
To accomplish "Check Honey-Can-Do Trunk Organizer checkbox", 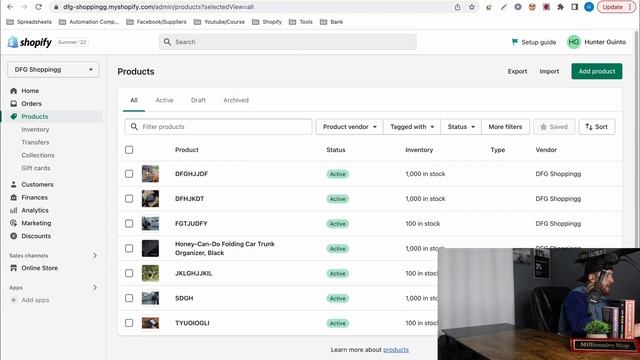I will click(129, 249).
